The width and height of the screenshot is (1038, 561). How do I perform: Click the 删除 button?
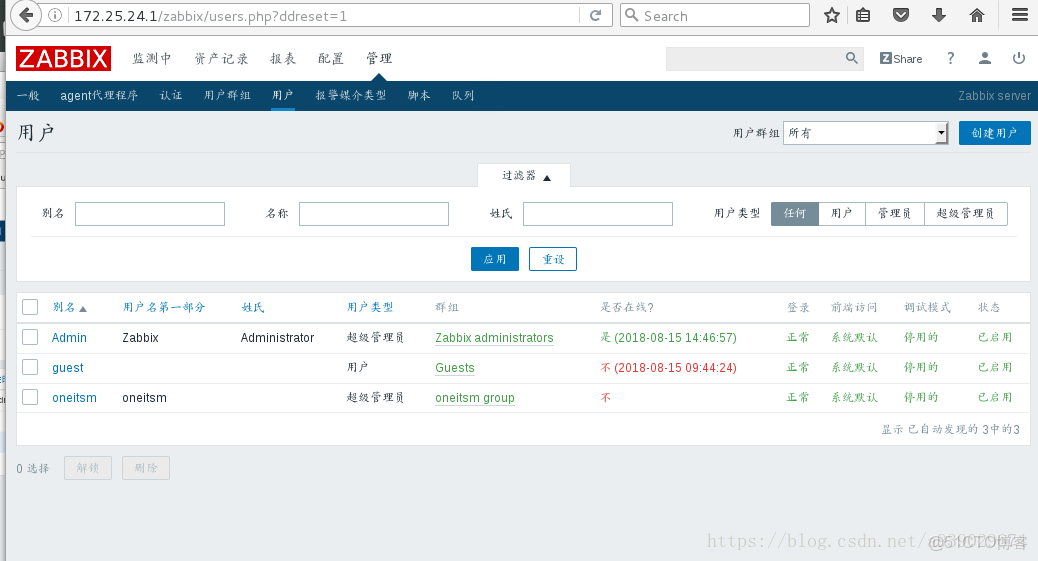click(146, 468)
